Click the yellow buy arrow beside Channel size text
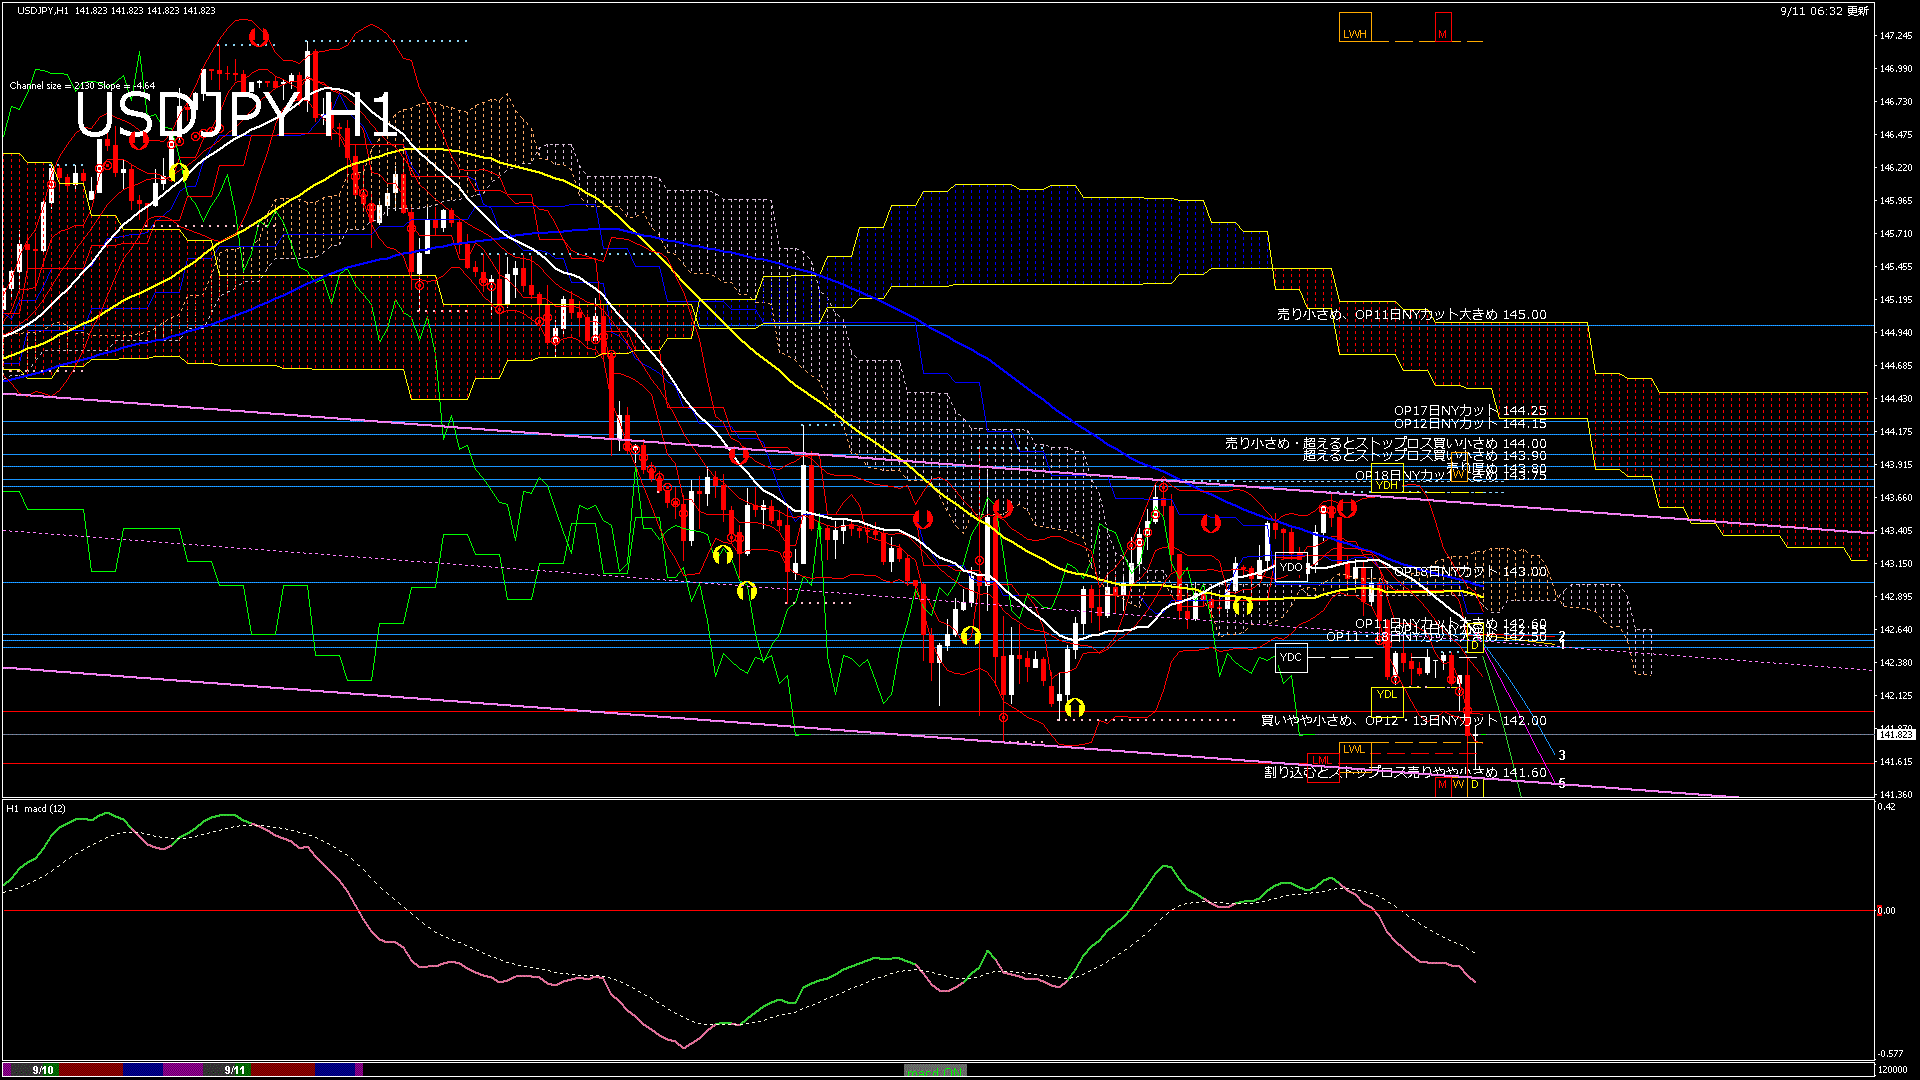The image size is (1920, 1080). (178, 172)
